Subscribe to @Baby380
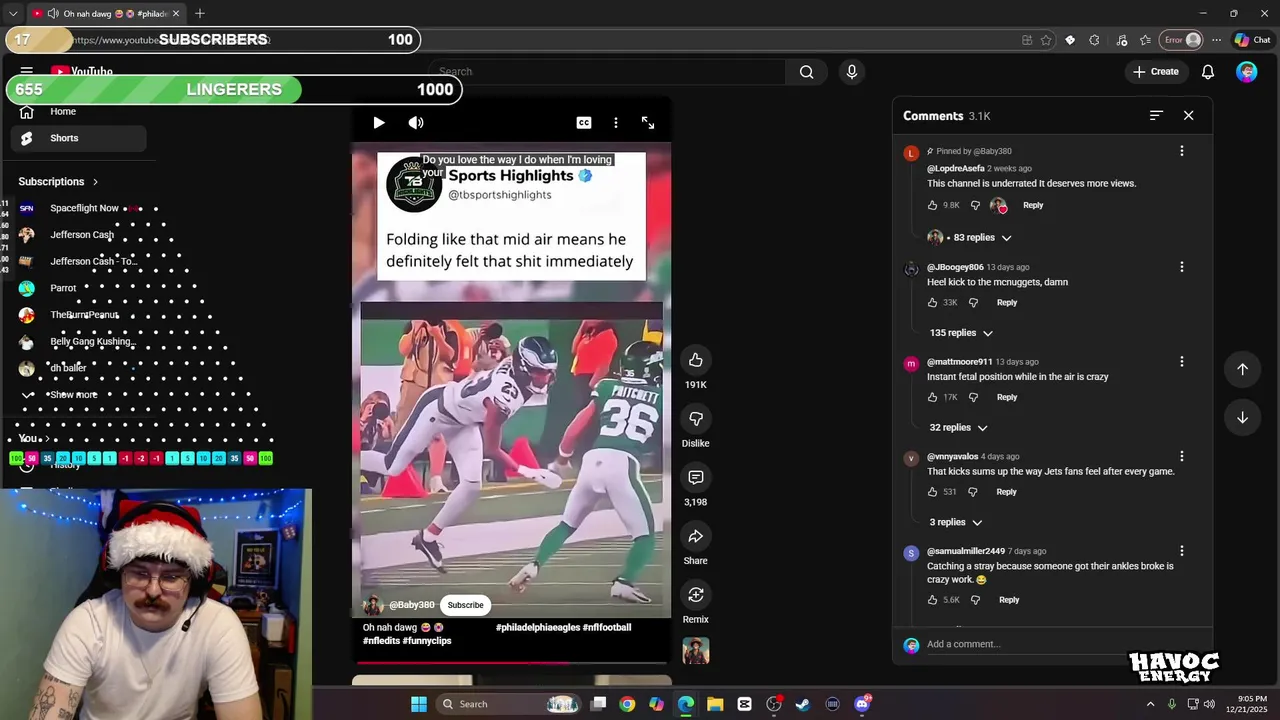Viewport: 1280px width, 720px height. click(x=465, y=605)
